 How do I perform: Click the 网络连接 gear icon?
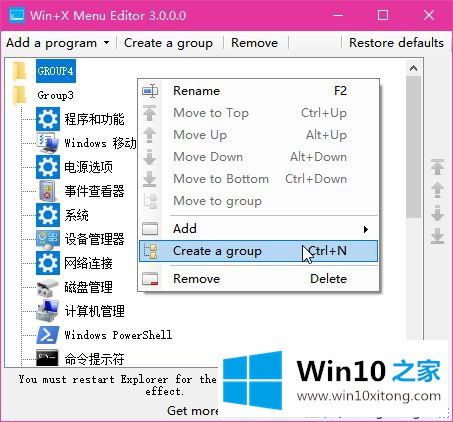(x=48, y=263)
